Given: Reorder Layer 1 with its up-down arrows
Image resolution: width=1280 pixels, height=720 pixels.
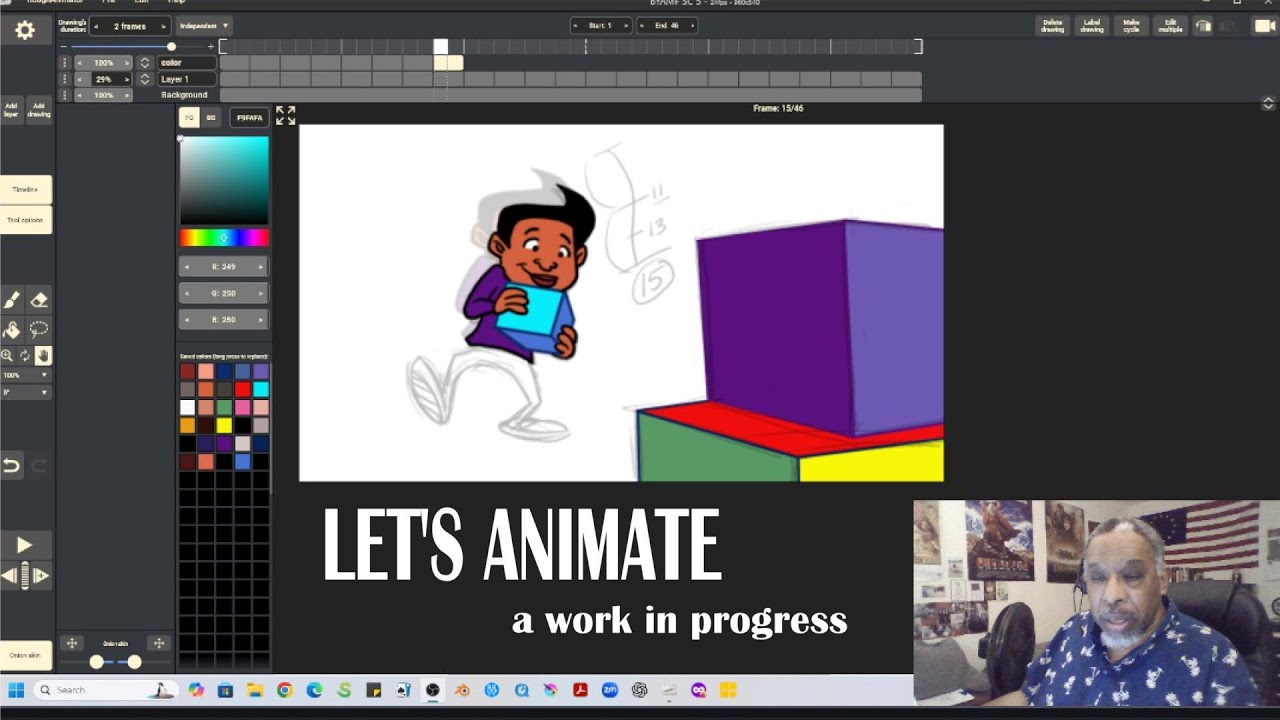Looking at the screenshot, I should 145,79.
